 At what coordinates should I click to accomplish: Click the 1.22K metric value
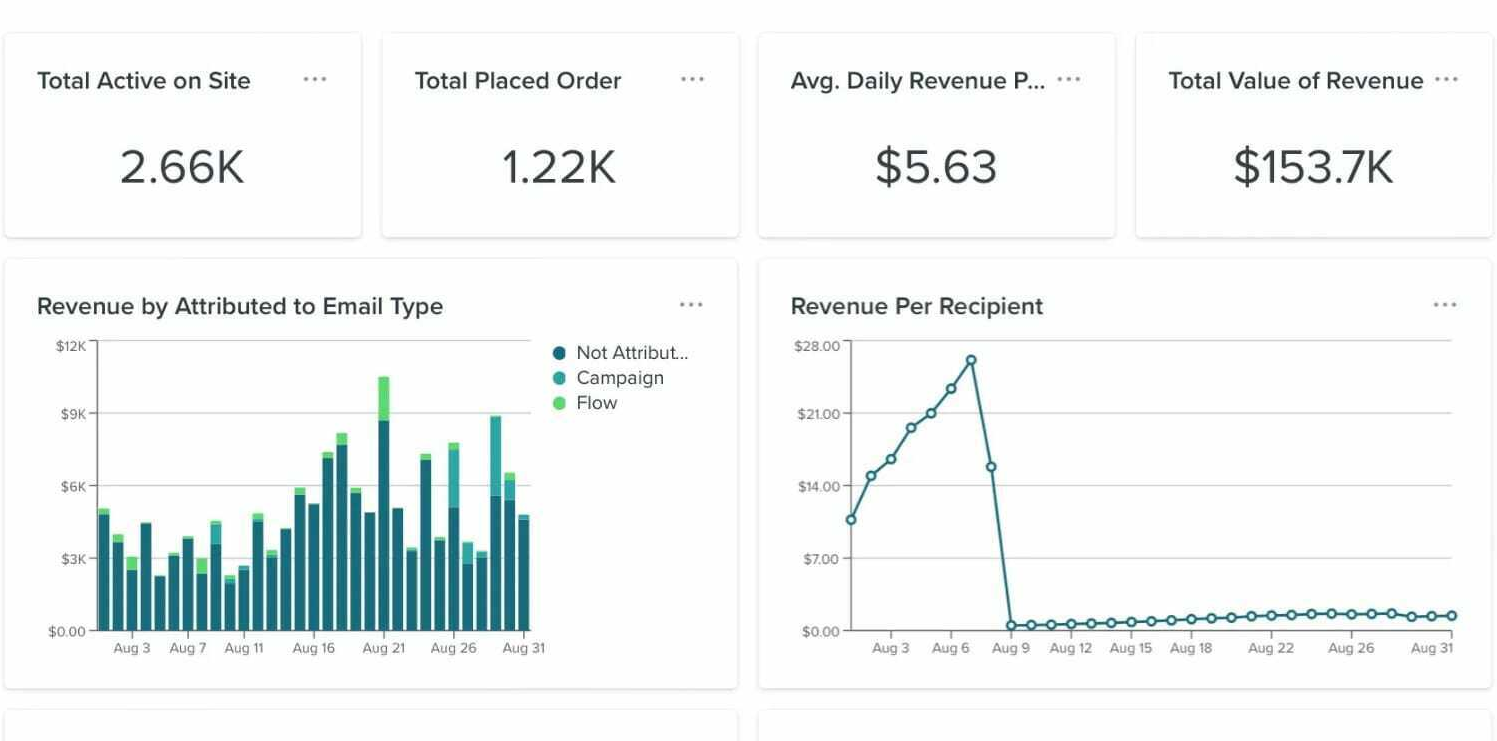point(559,167)
